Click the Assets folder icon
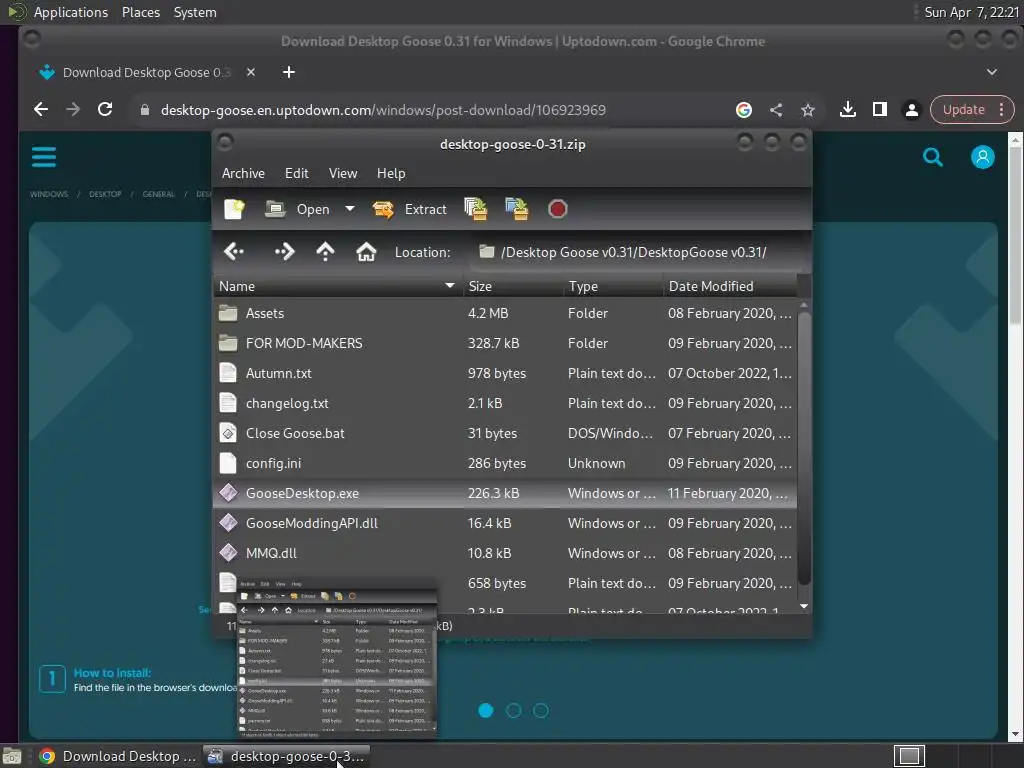Screen dimensions: 1024x768 click(228, 313)
